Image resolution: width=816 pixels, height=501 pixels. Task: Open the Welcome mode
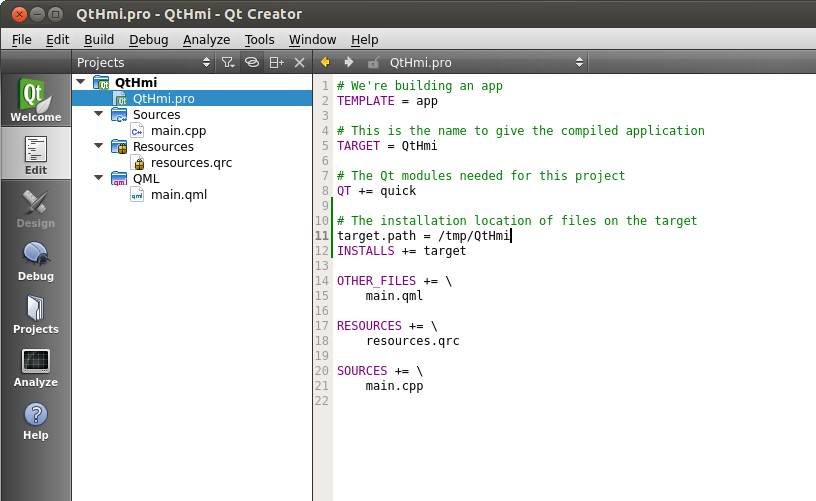pyautogui.click(x=36, y=101)
